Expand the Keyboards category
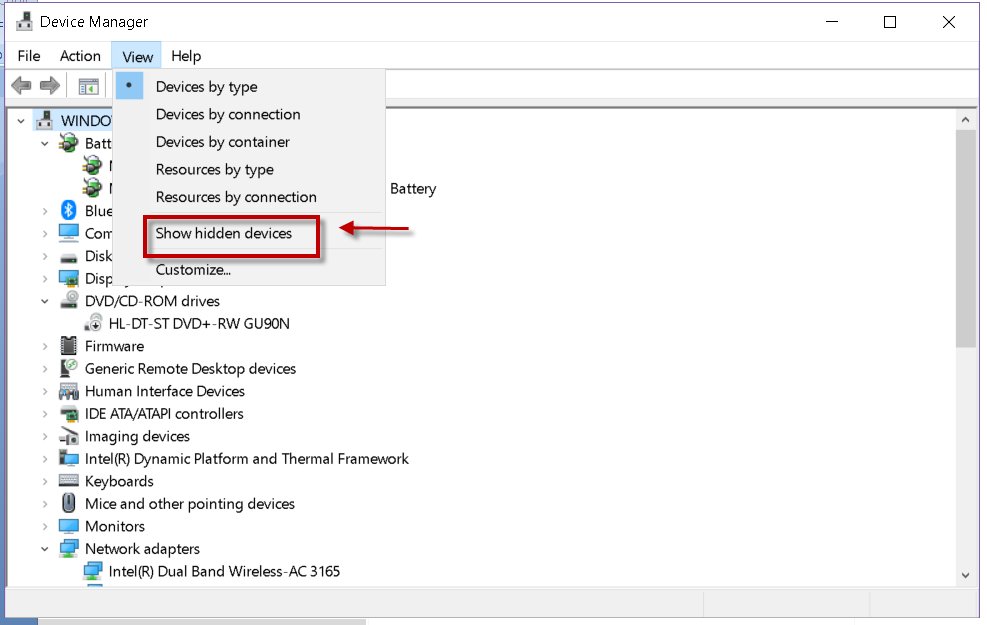Image resolution: width=987 pixels, height=625 pixels. click(x=45, y=481)
